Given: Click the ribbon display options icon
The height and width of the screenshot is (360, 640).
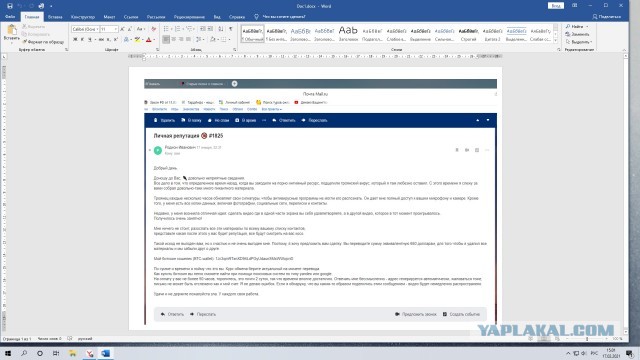Looking at the screenshot, I should pos(575,6).
